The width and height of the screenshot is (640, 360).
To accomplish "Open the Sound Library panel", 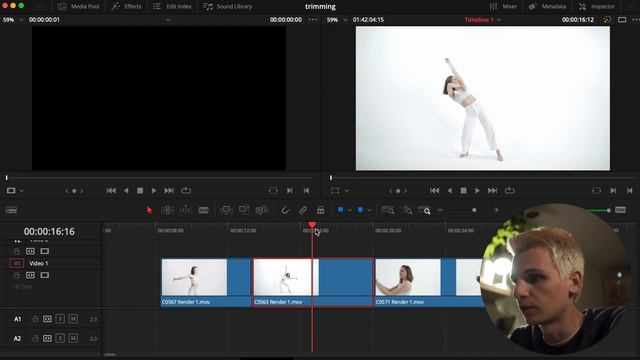I will [228, 7].
